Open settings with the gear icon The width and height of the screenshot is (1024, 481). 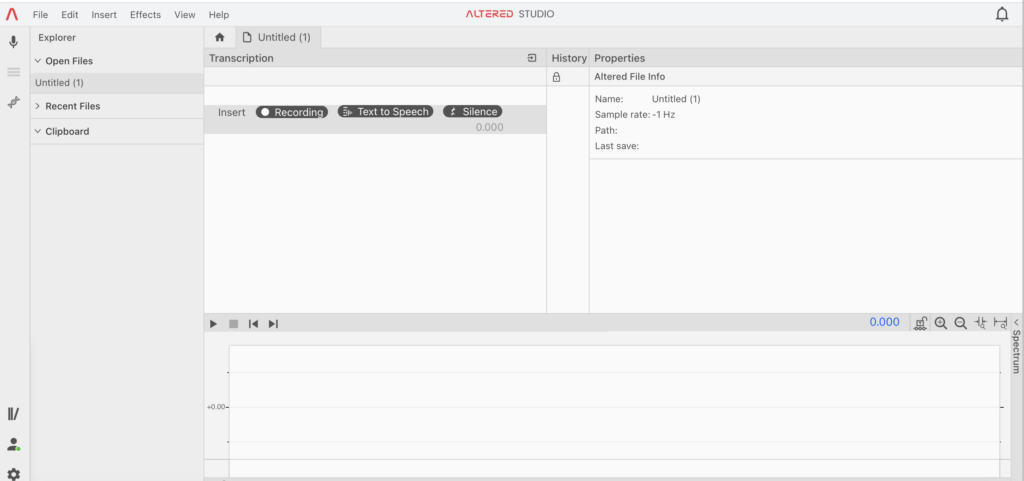[x=14, y=474]
